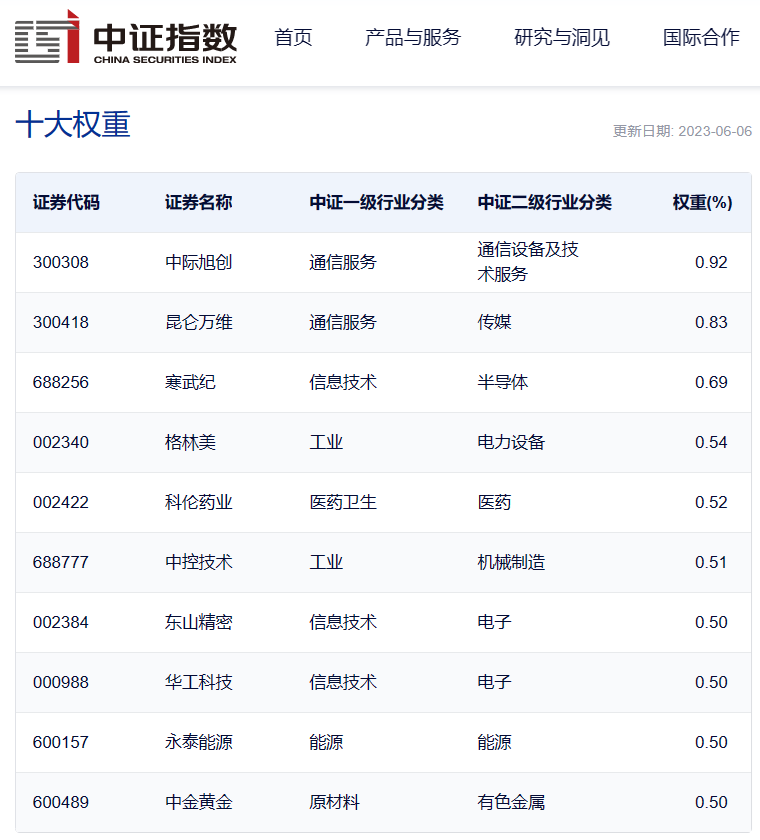Click the 机械制造 industry cell
Image resolution: width=760 pixels, height=840 pixels.
pyautogui.click(x=511, y=562)
